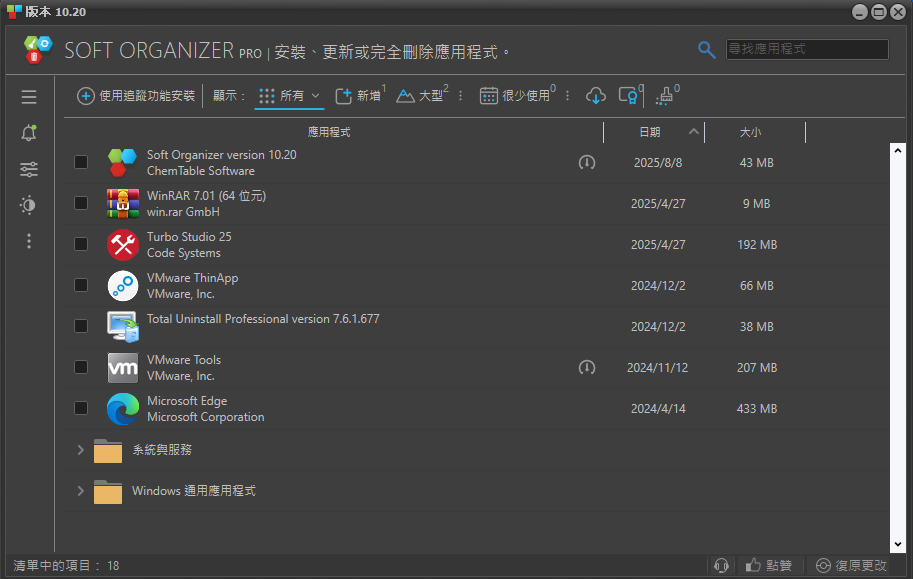913x579 pixels.
Task: Select the 'Turbo Studio 25' name text
Action: (189, 237)
